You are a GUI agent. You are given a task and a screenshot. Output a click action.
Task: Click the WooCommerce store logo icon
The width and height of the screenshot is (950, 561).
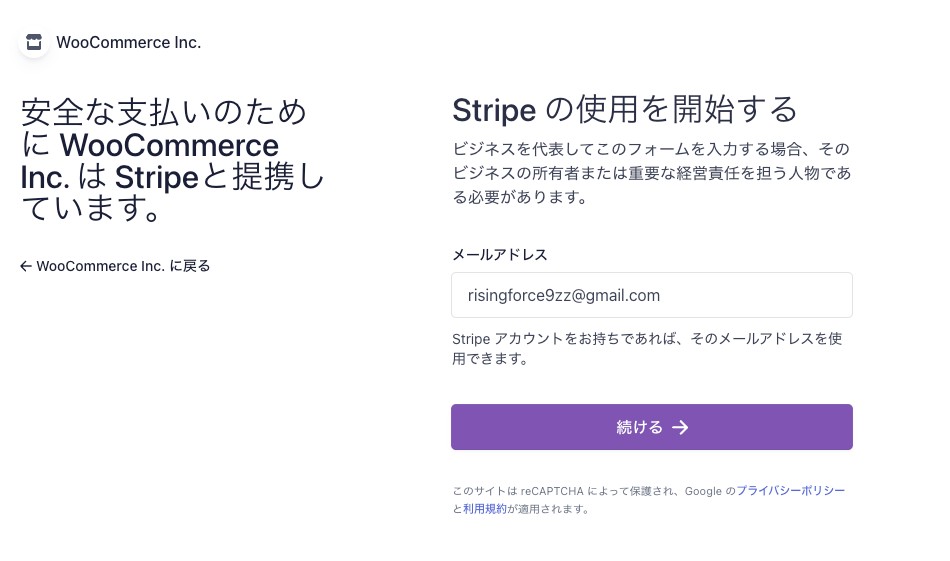pyautogui.click(x=34, y=42)
